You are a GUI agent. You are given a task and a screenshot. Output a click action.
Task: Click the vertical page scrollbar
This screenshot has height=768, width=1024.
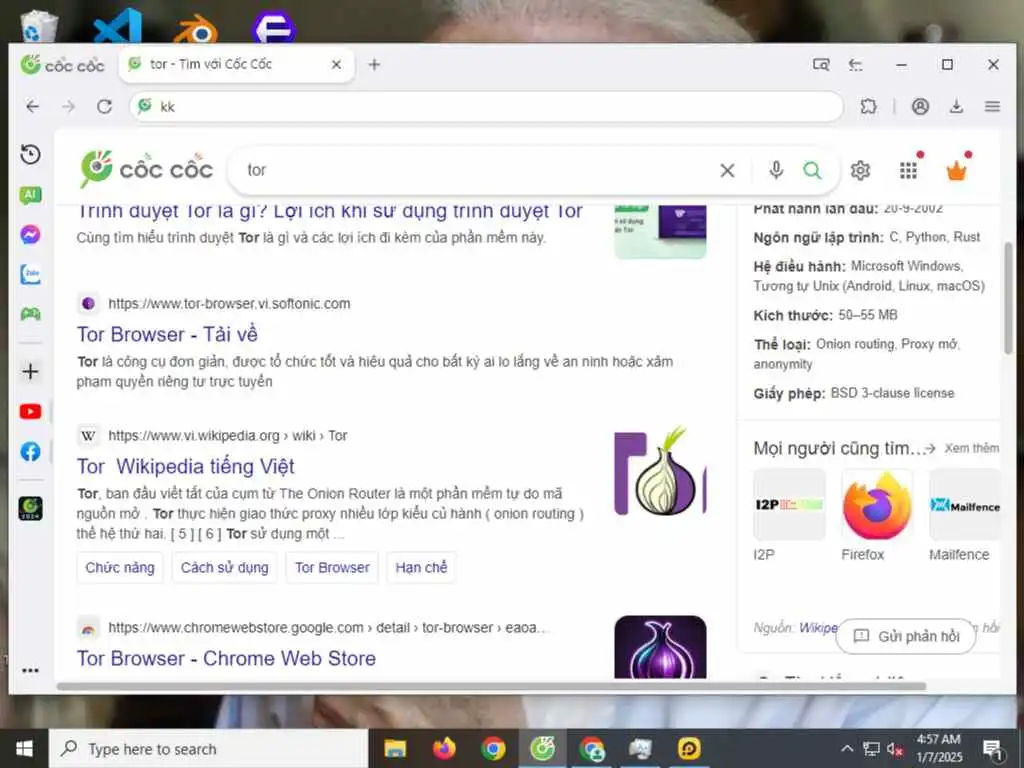pos(1008,298)
